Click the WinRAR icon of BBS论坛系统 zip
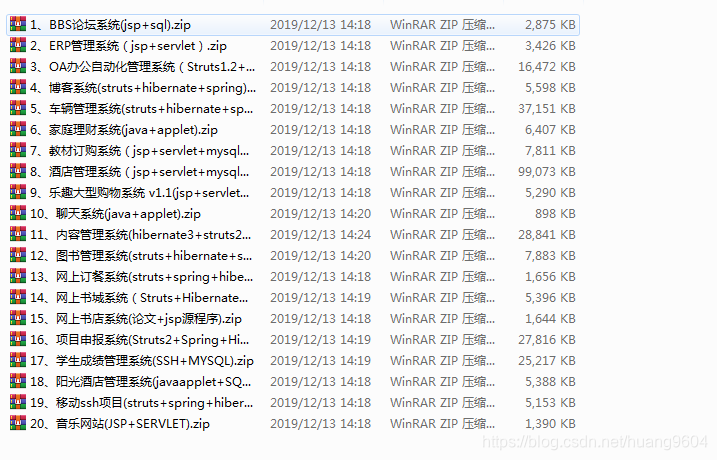 click(18, 24)
